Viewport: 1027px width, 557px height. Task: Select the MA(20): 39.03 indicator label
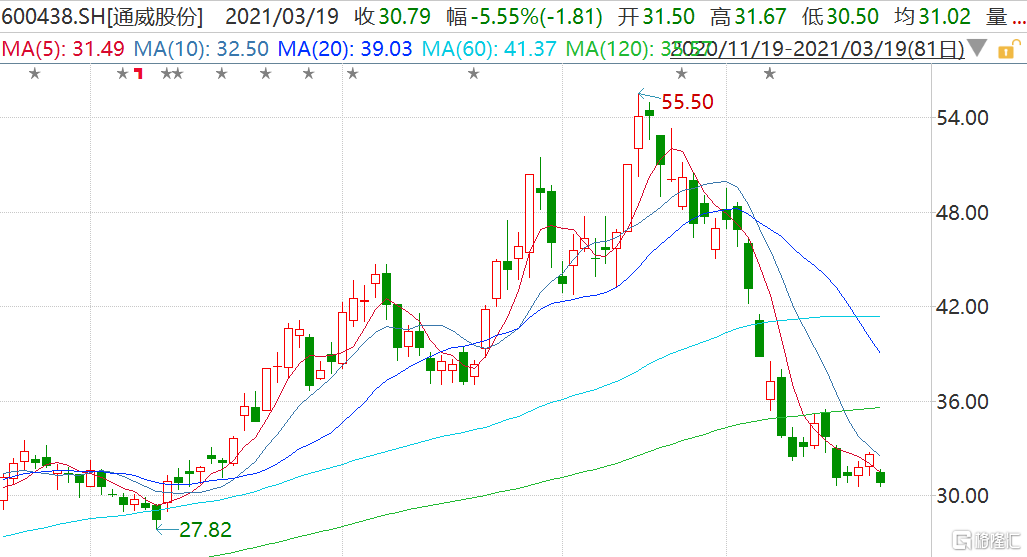tap(345, 48)
